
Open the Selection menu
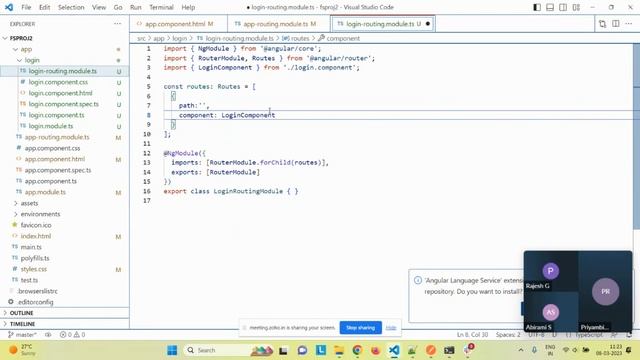click(x=71, y=7)
